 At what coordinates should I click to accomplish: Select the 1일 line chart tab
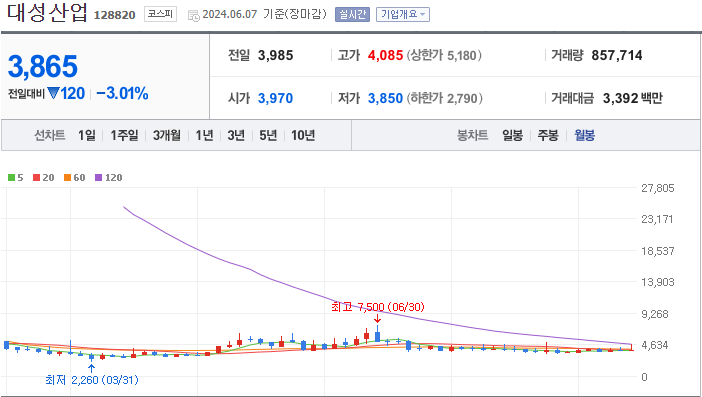(x=87, y=135)
